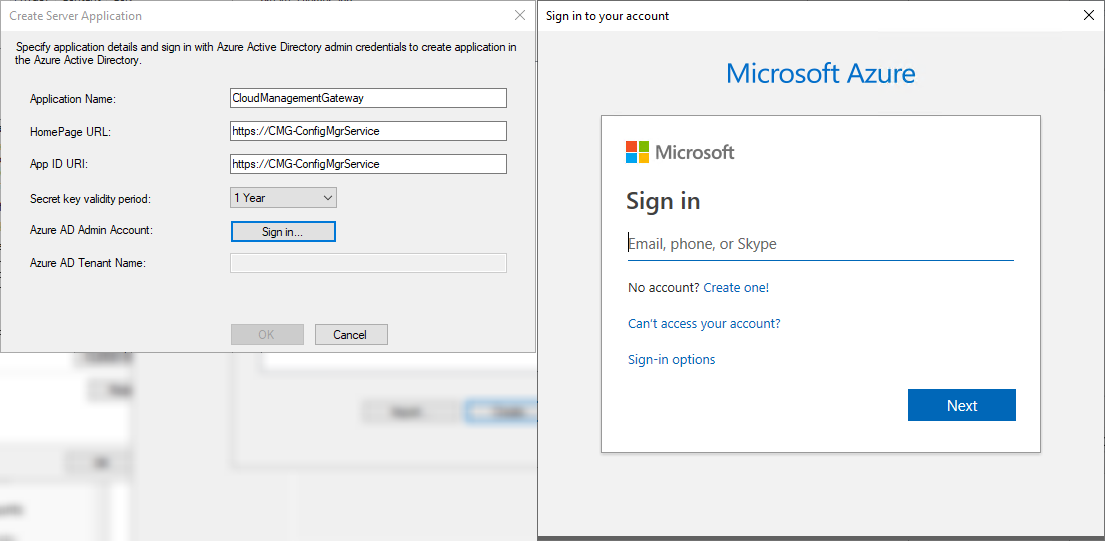Edit the HomePage URL field
Screen dimensions: 1105x541
pos(368,131)
